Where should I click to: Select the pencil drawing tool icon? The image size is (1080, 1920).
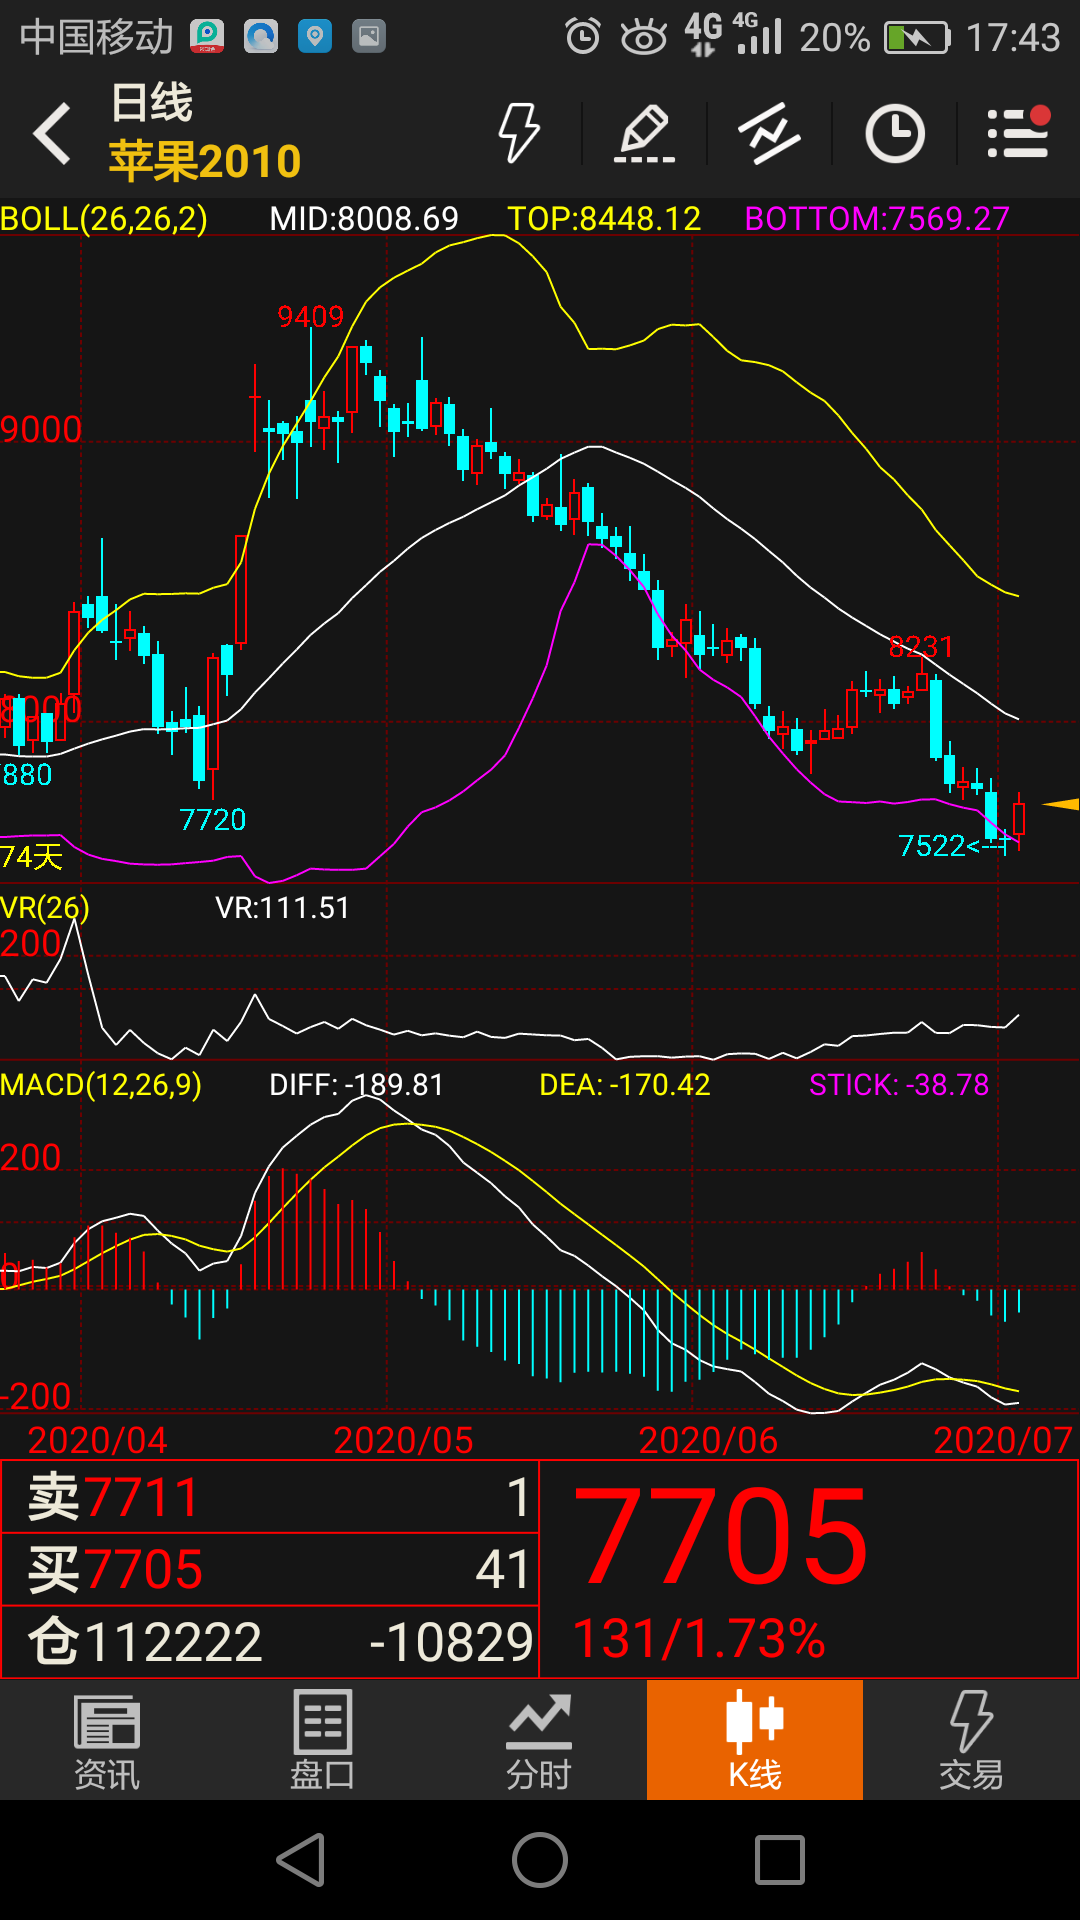point(644,133)
